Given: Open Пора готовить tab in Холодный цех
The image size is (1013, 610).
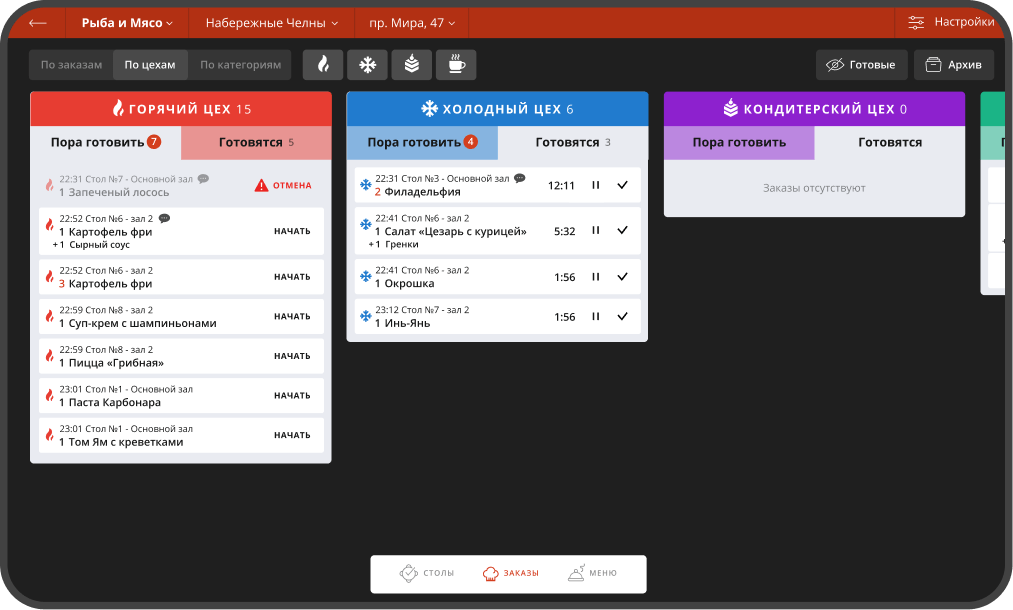Looking at the screenshot, I should 423,142.
